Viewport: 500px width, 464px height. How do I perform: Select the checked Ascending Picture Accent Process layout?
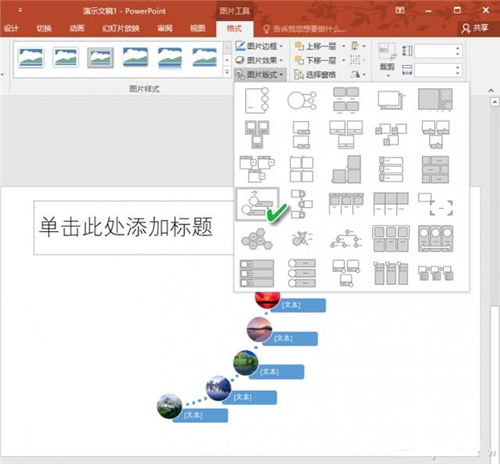(257, 204)
